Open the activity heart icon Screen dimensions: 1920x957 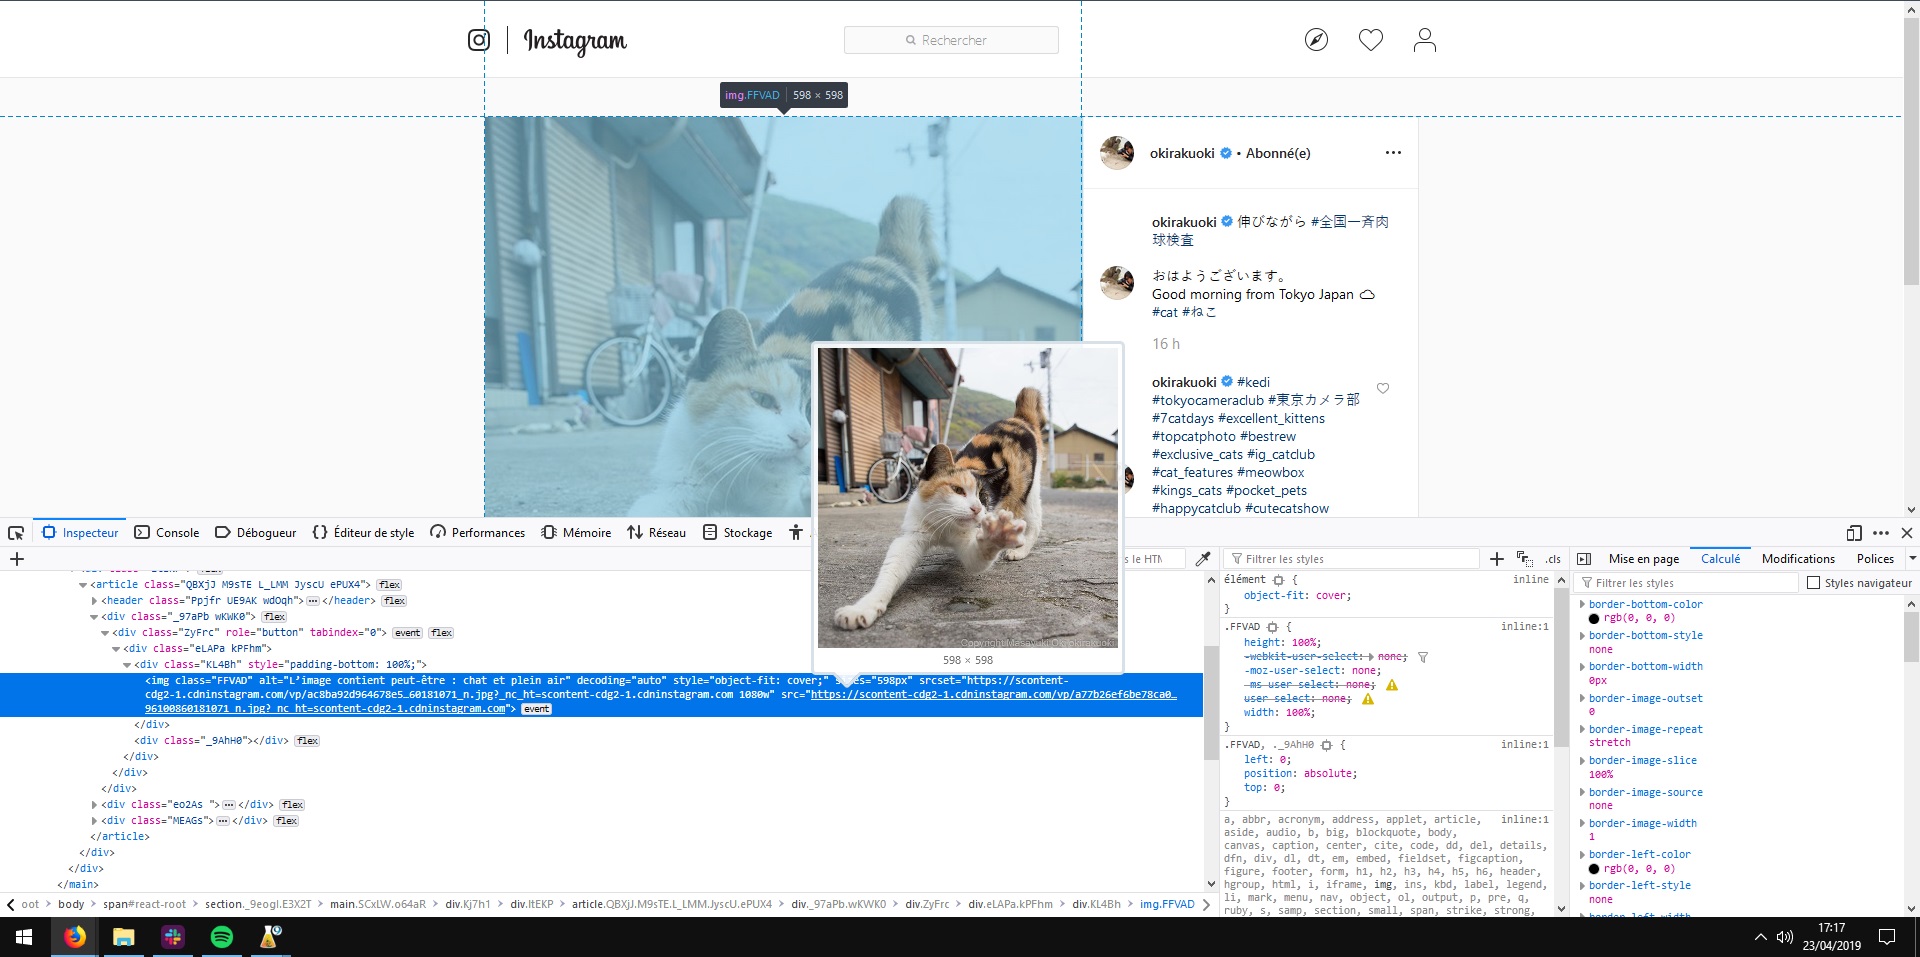point(1371,40)
